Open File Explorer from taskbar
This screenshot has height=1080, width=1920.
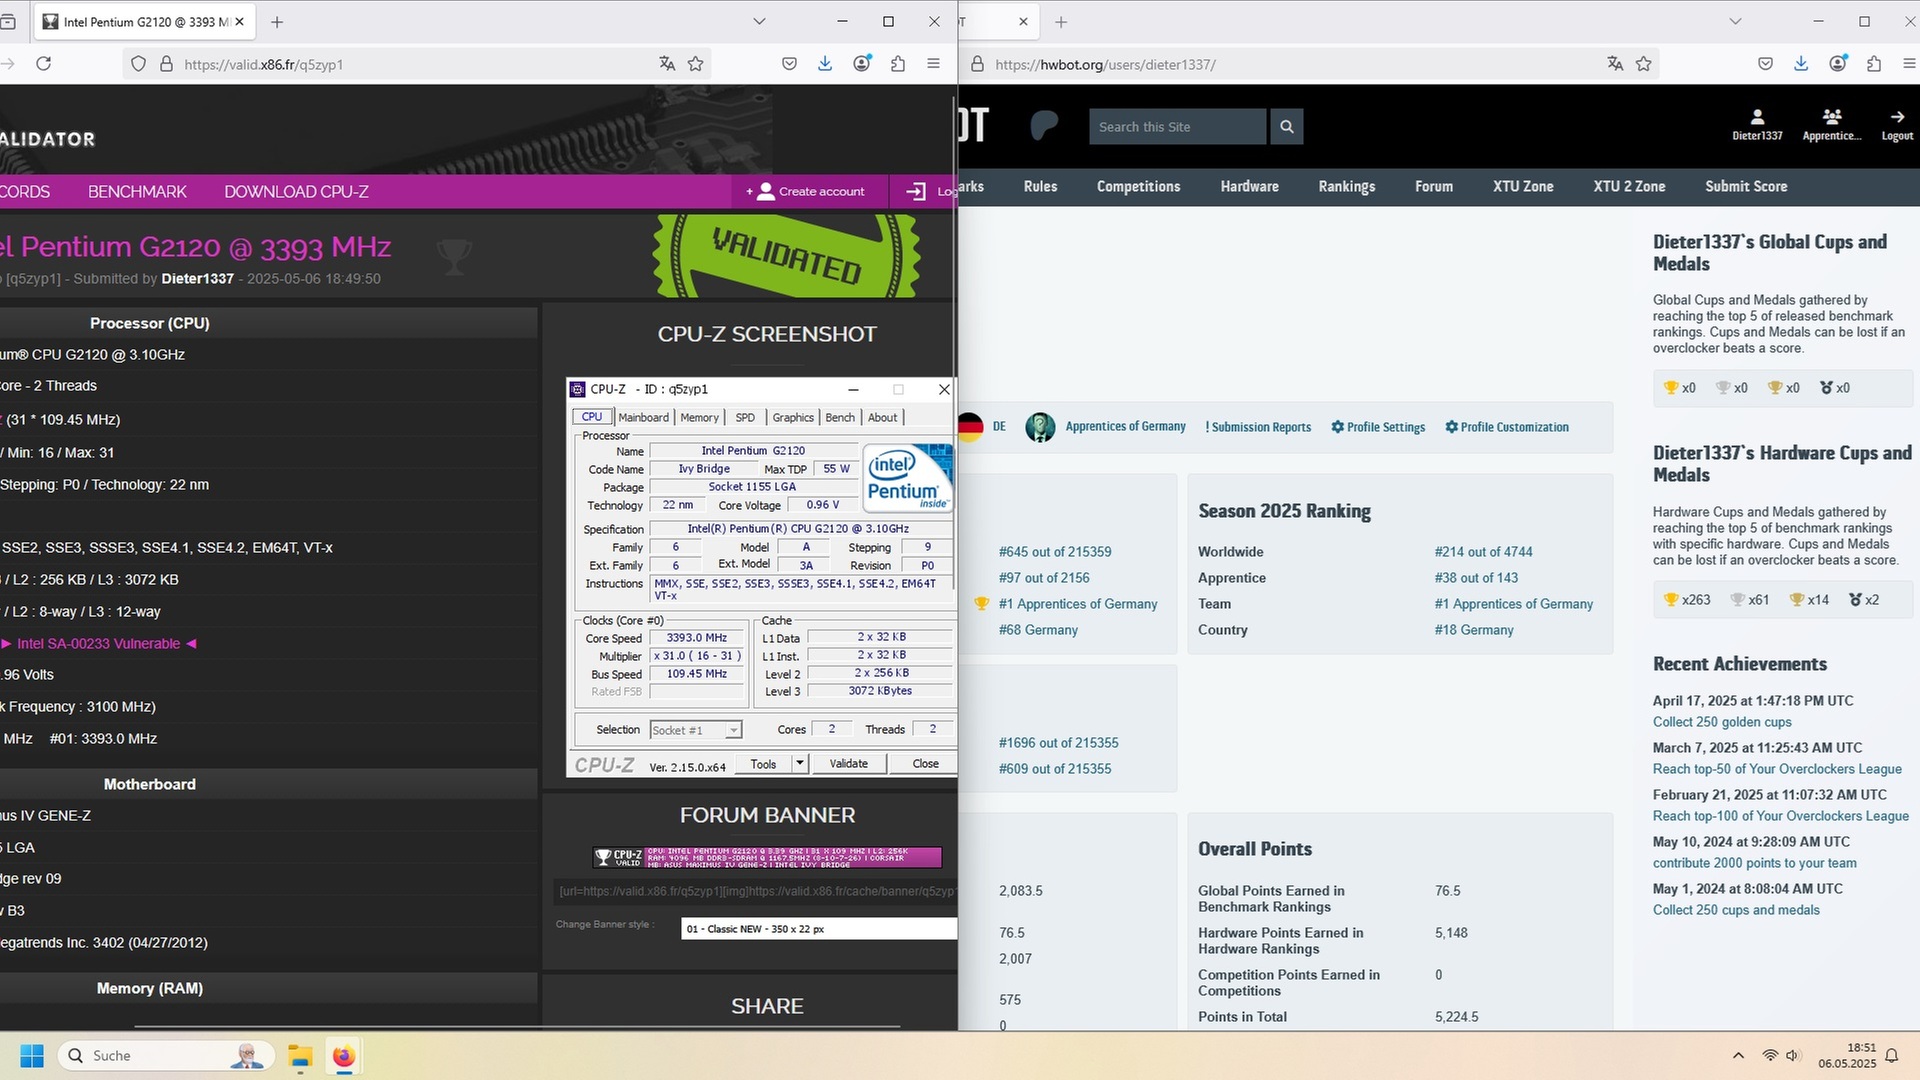(300, 1056)
